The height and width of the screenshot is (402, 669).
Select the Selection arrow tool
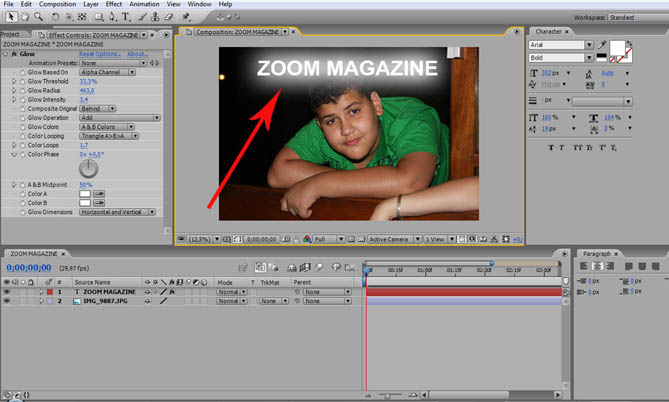click(8, 17)
